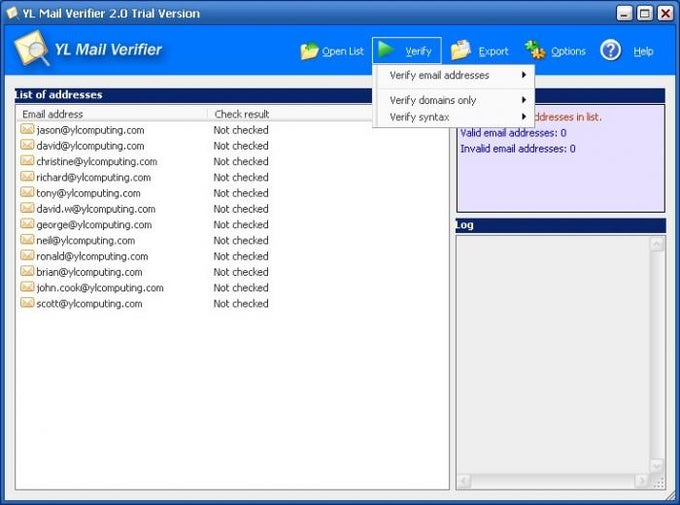
Task: Click the Valid email addresses: 0 text
Action: 513,133
